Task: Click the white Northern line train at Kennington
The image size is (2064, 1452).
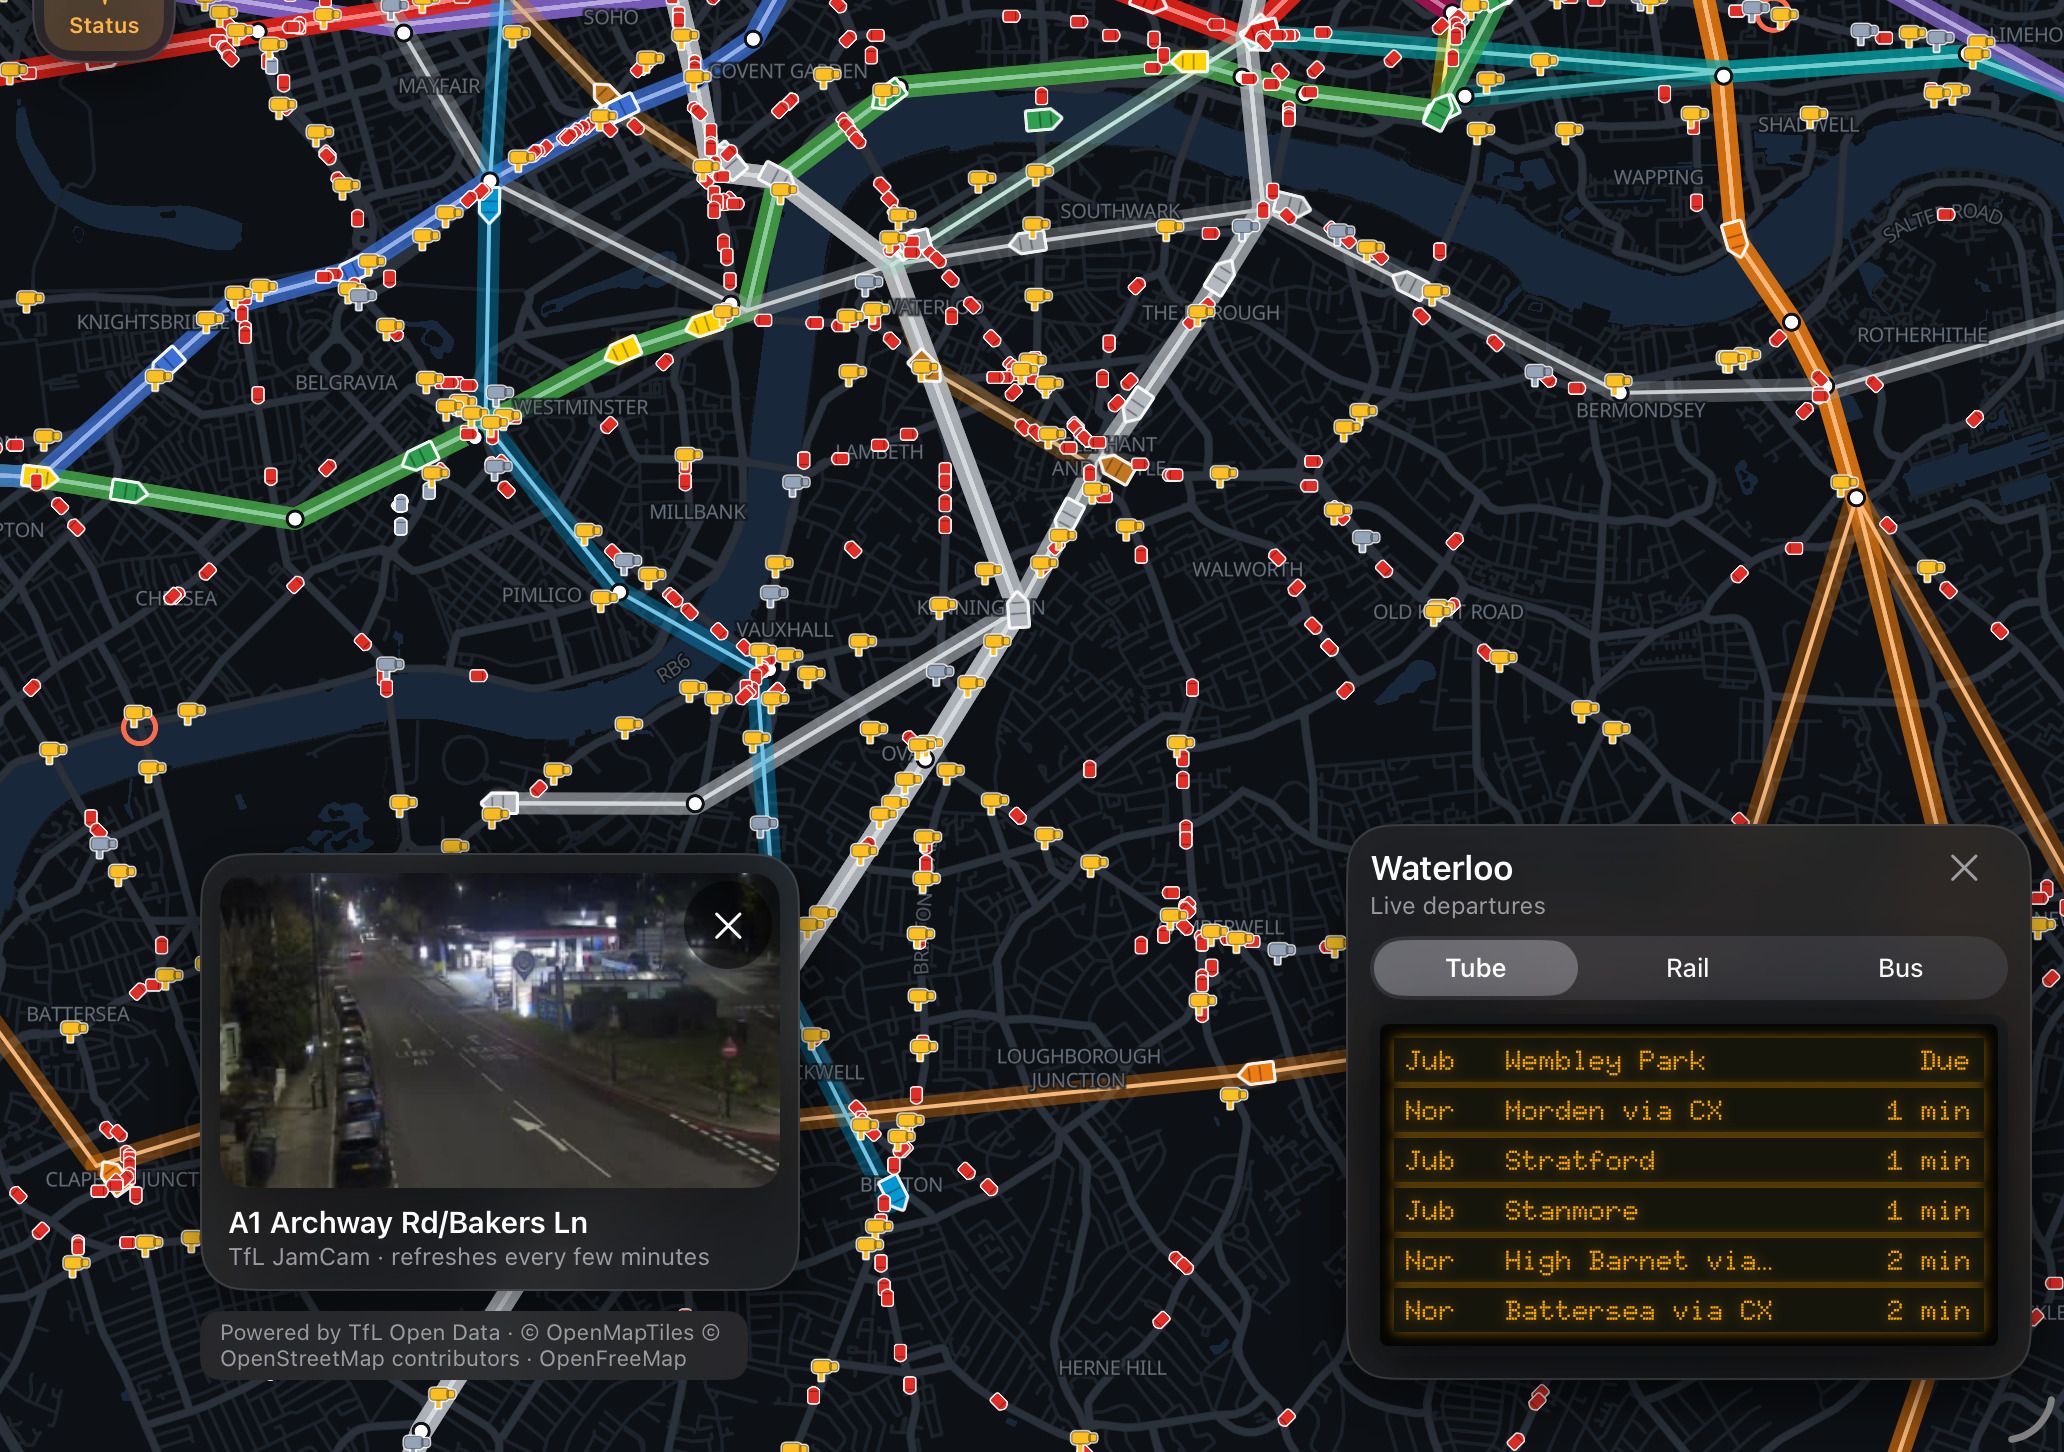Action: point(1018,610)
